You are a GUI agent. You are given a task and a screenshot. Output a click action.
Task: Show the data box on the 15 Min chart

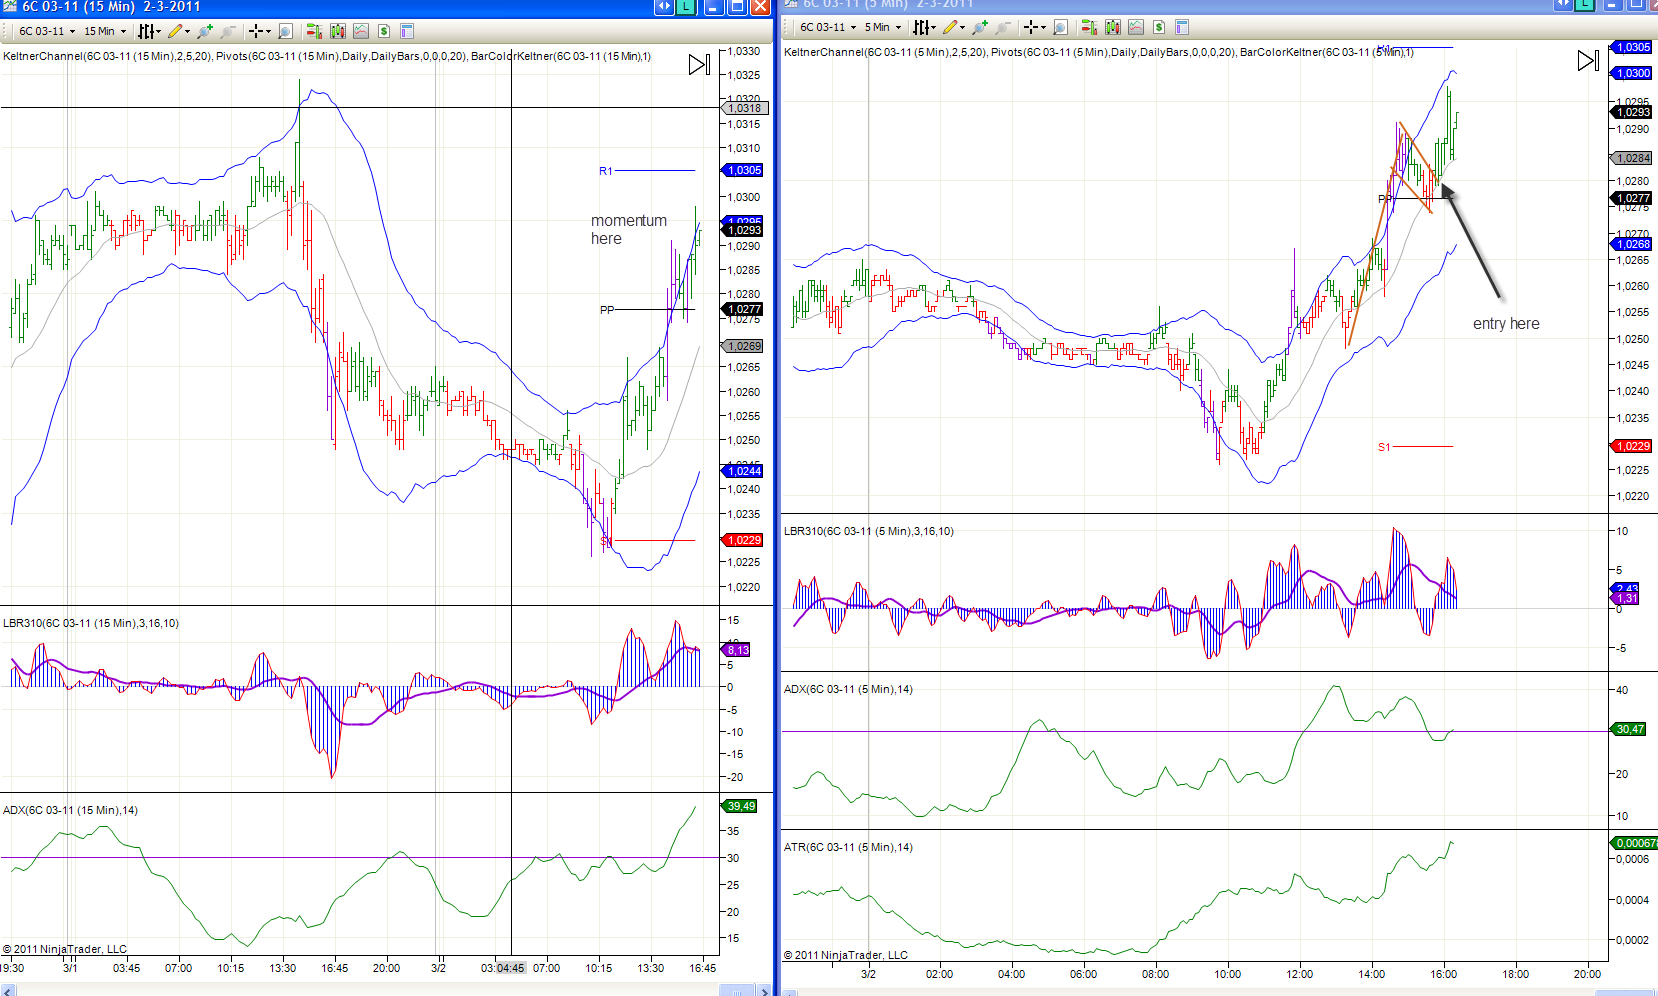click(285, 31)
